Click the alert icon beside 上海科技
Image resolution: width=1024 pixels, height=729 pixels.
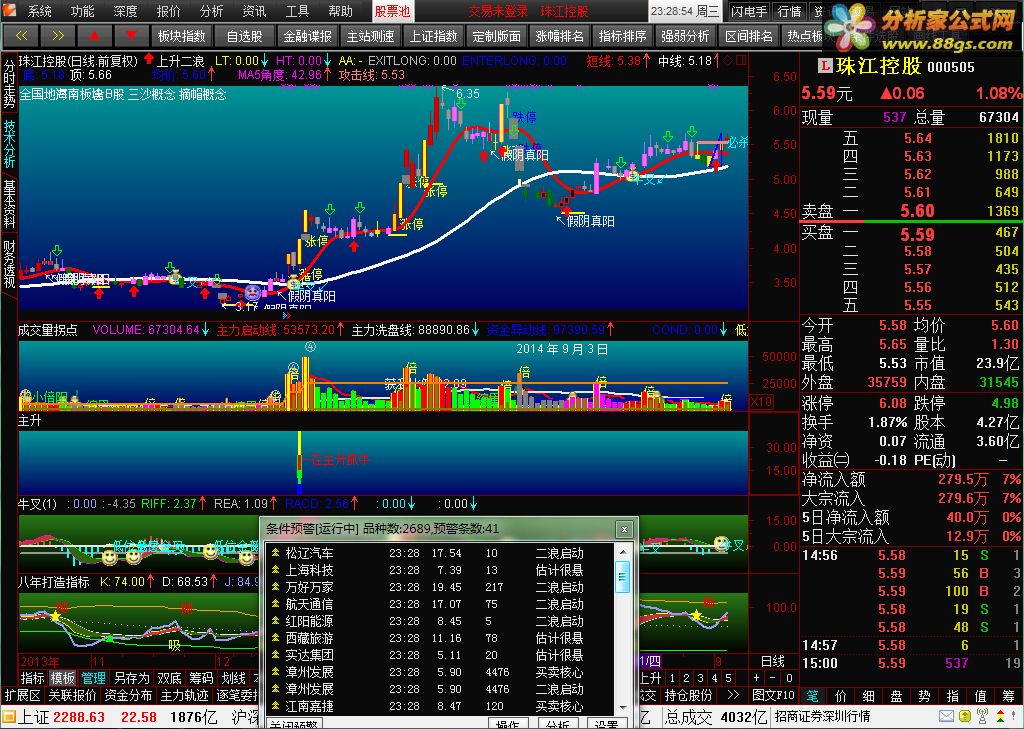pyautogui.click(x=276, y=570)
